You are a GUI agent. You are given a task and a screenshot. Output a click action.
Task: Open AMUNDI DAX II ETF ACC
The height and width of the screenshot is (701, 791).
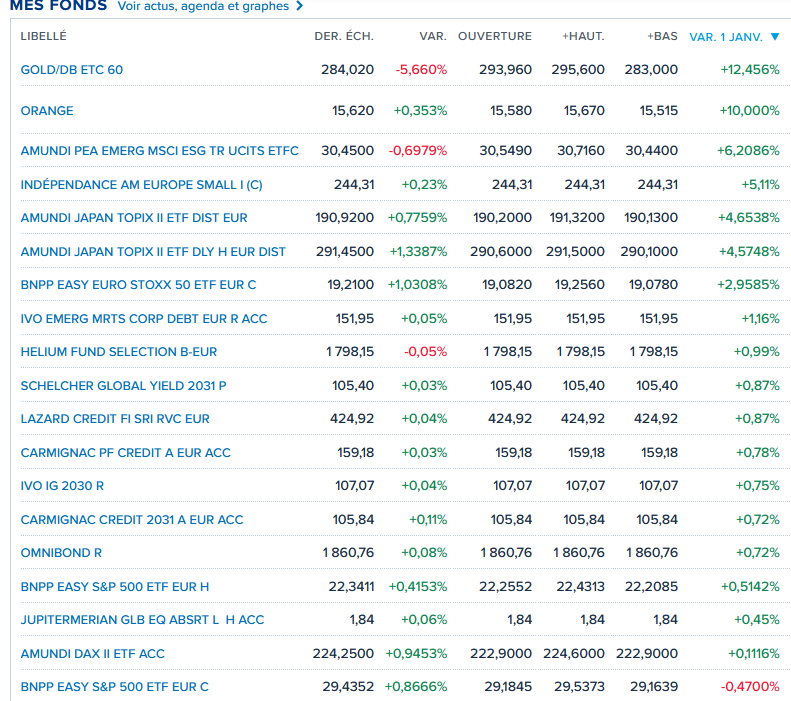[x=92, y=654]
